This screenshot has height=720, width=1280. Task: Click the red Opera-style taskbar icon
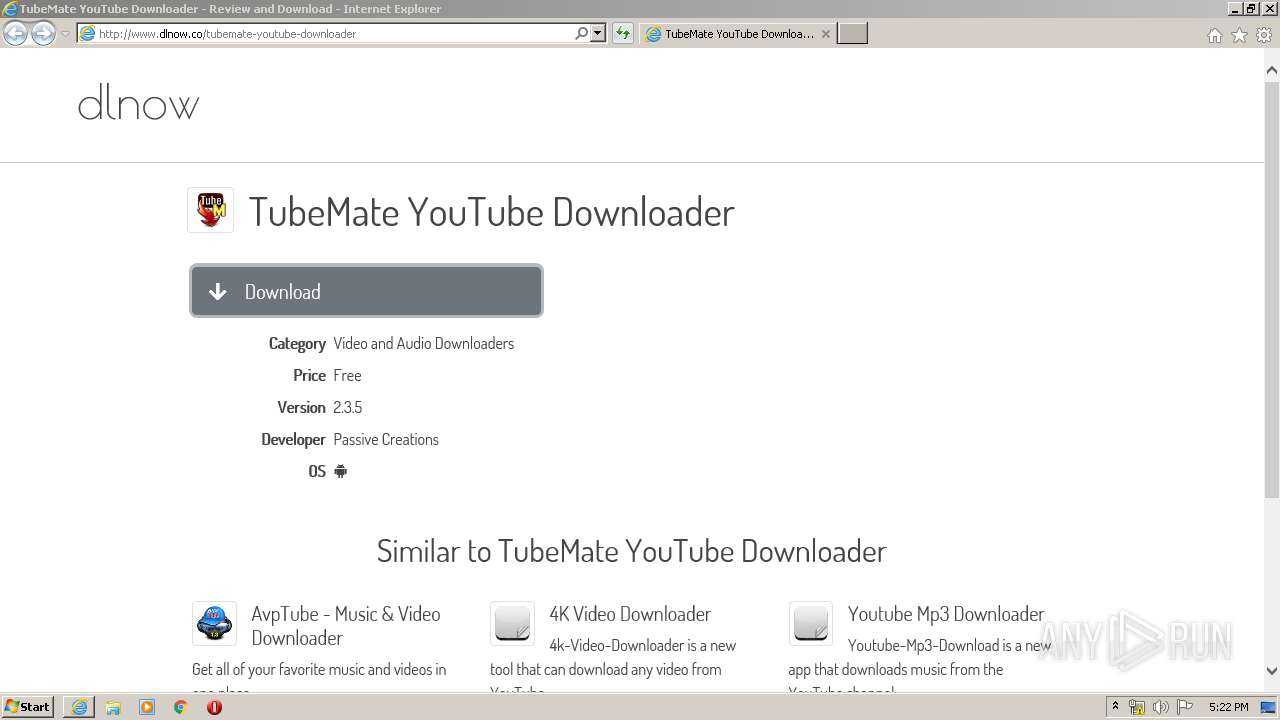[214, 707]
